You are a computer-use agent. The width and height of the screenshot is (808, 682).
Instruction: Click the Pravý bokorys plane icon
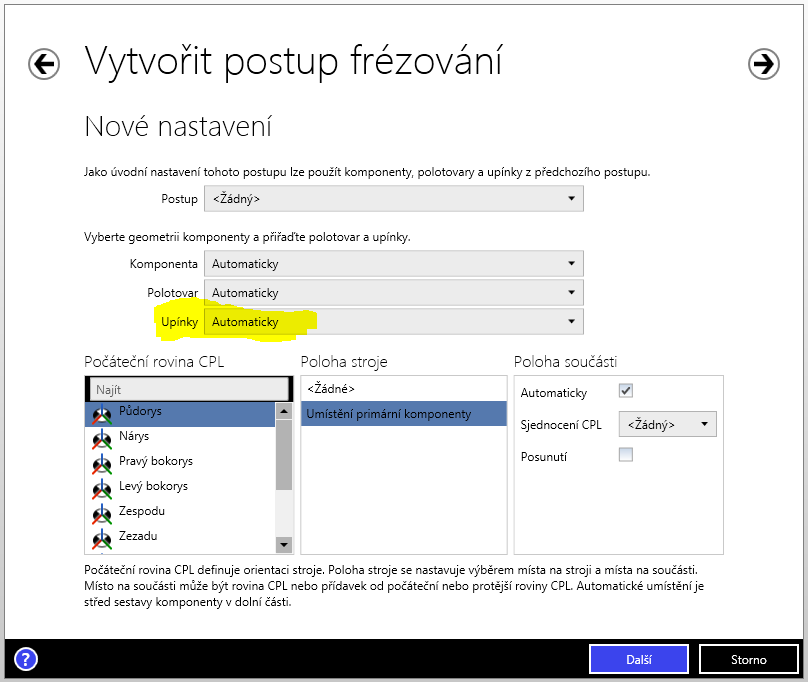102,463
